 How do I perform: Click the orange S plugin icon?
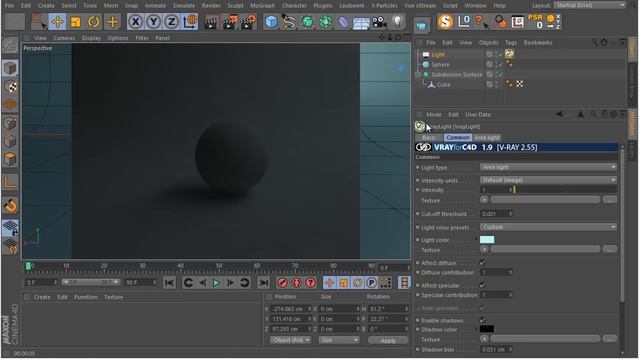point(445,22)
